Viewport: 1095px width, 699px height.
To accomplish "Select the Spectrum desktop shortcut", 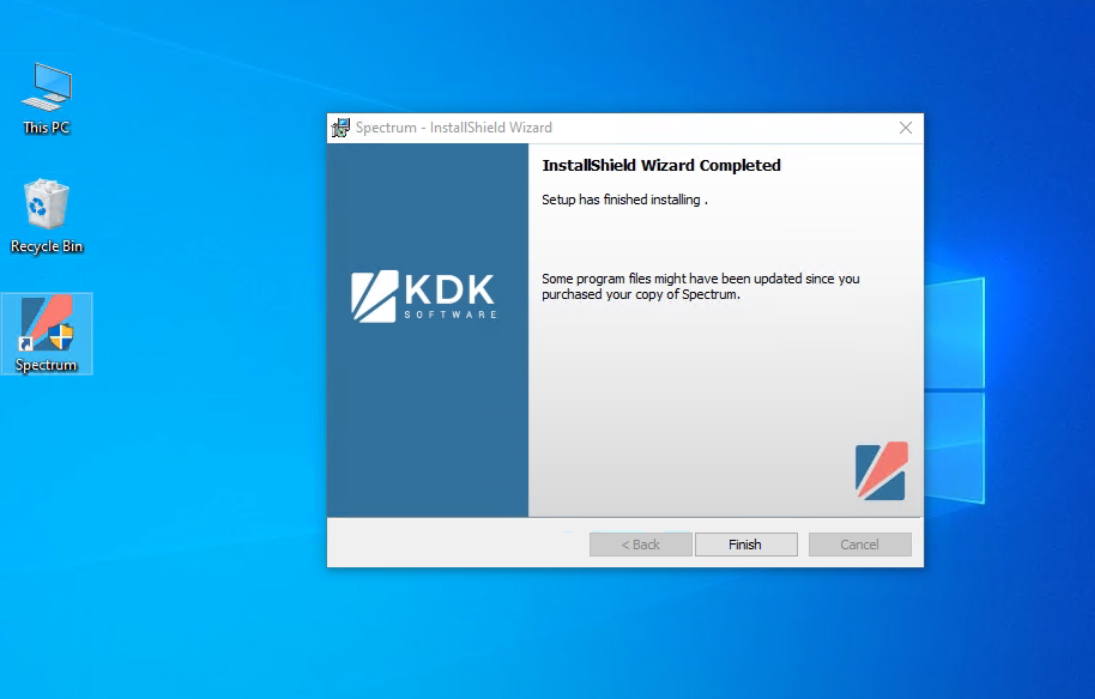I will tap(47, 334).
